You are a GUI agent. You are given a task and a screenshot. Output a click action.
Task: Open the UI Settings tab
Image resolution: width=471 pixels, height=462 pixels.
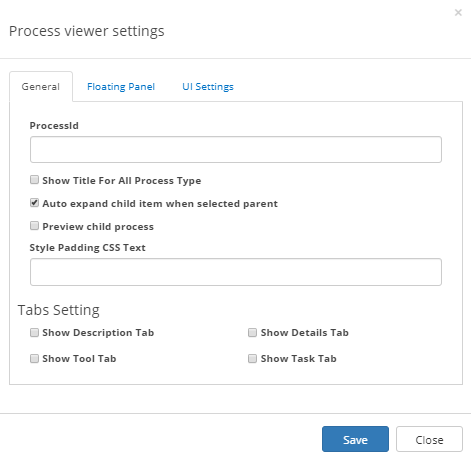(208, 87)
